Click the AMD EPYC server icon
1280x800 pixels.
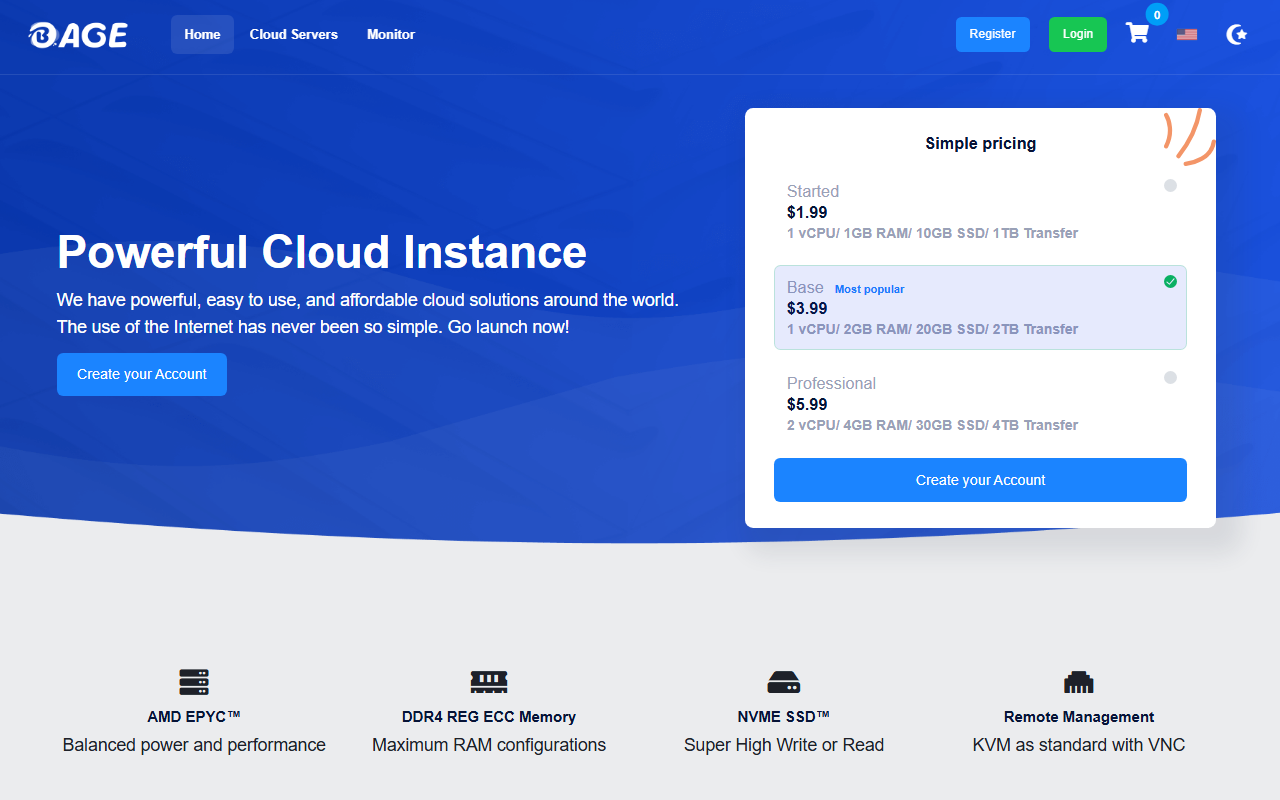[194, 682]
